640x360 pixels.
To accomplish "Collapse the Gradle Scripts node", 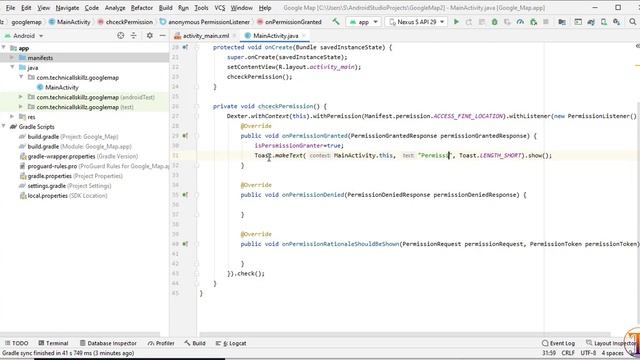I will coord(4,127).
